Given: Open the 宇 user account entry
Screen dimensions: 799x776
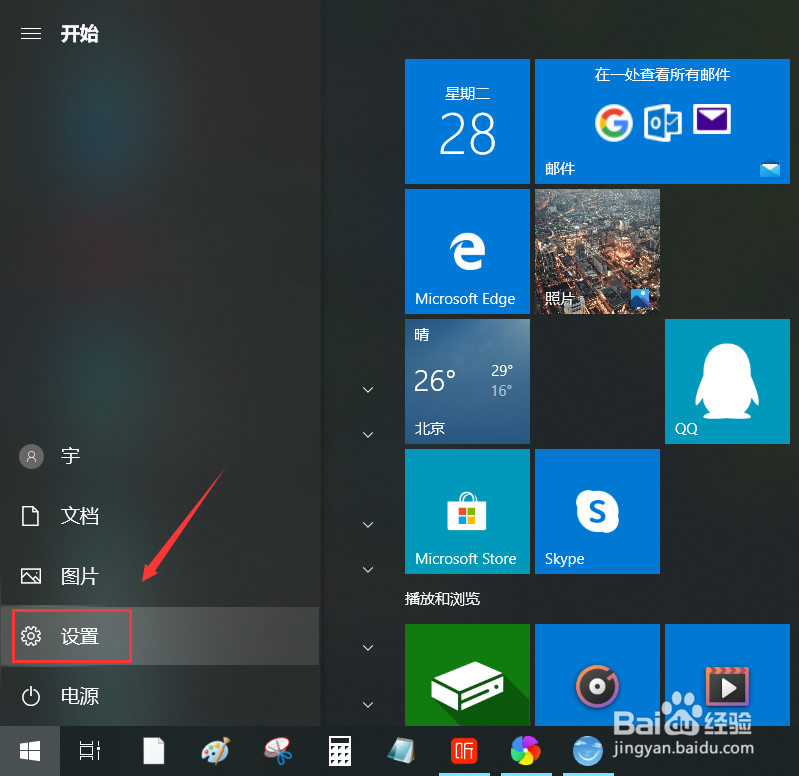Looking at the screenshot, I should pos(159,456).
